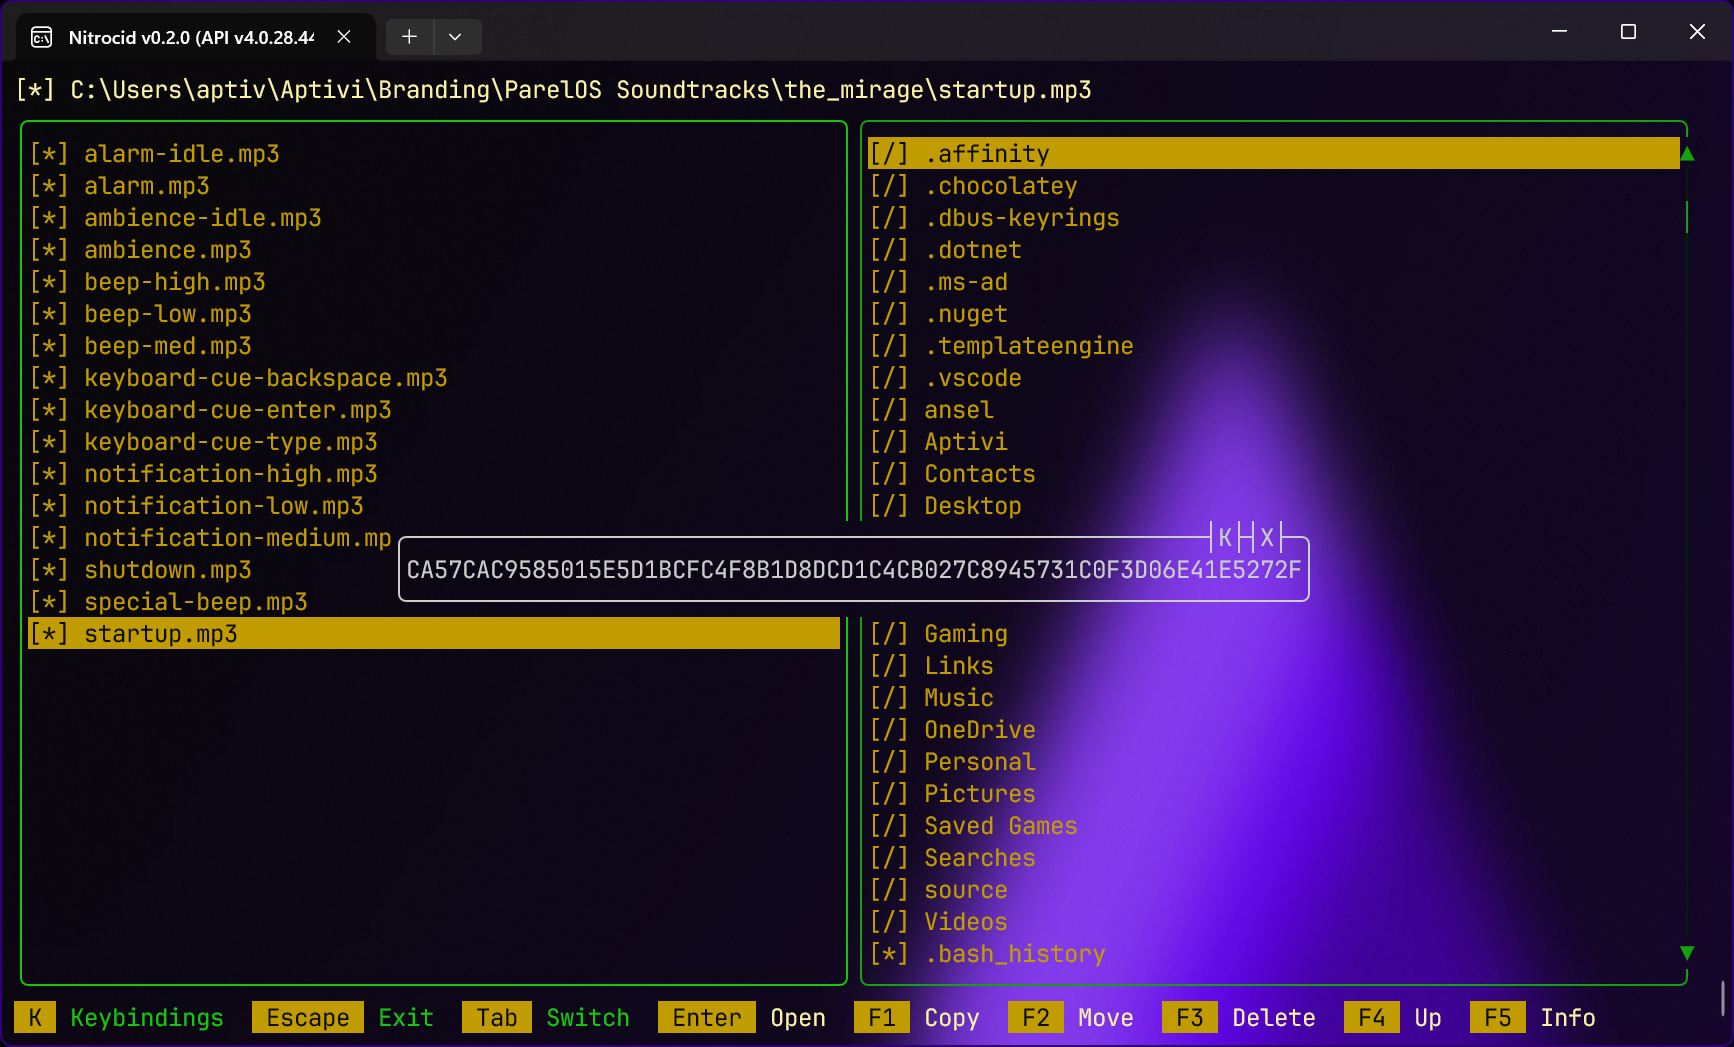Click the SHA hash text in popup
The image size is (1734, 1047).
pos(853,570)
